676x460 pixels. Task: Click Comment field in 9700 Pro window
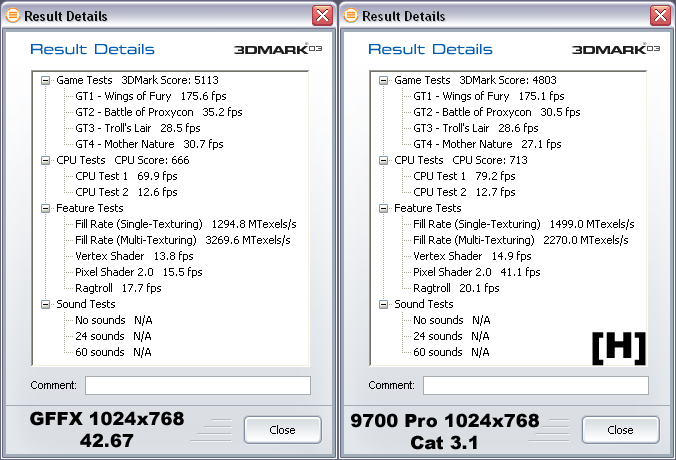pos(536,385)
